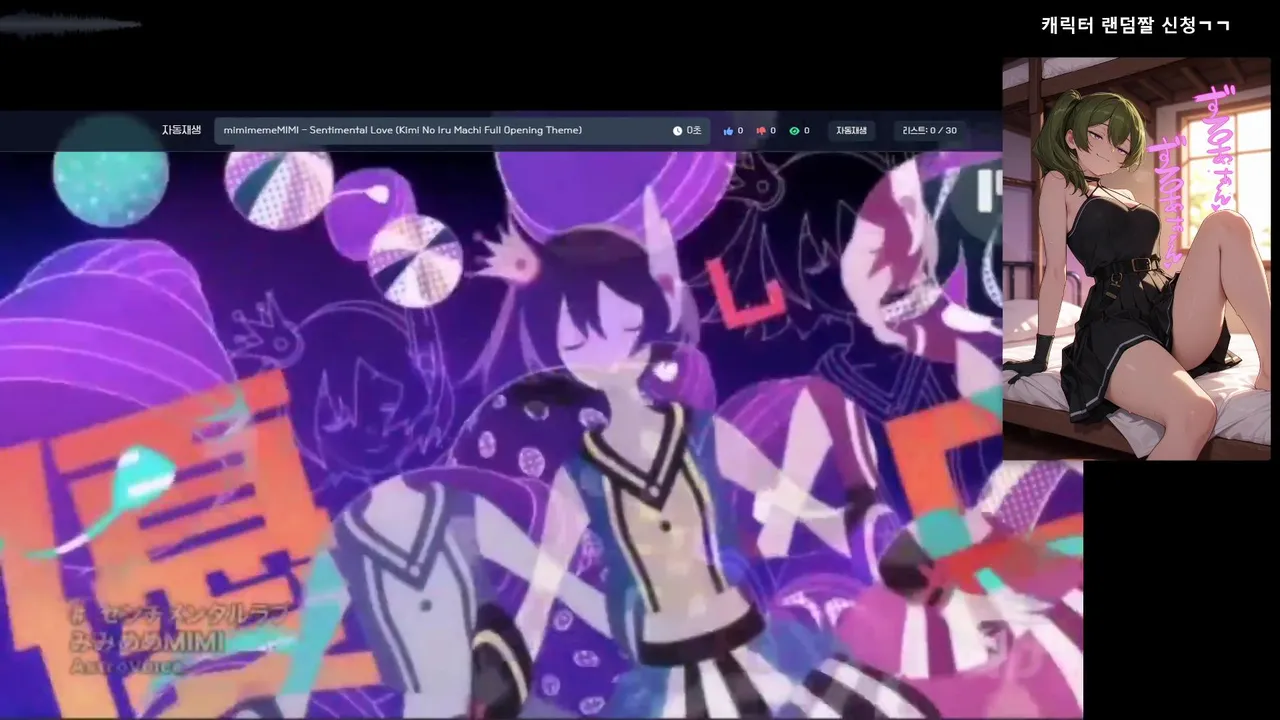Screen dimensions: 1280x720
Task: Click the song title mimimemeMIMI - Sentimental Love
Action: (x=402, y=130)
